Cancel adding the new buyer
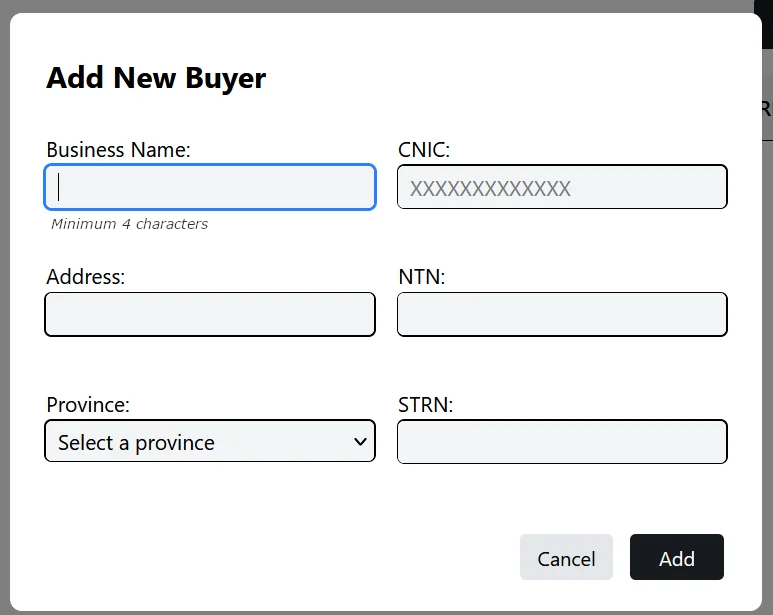The image size is (773, 615). point(566,557)
